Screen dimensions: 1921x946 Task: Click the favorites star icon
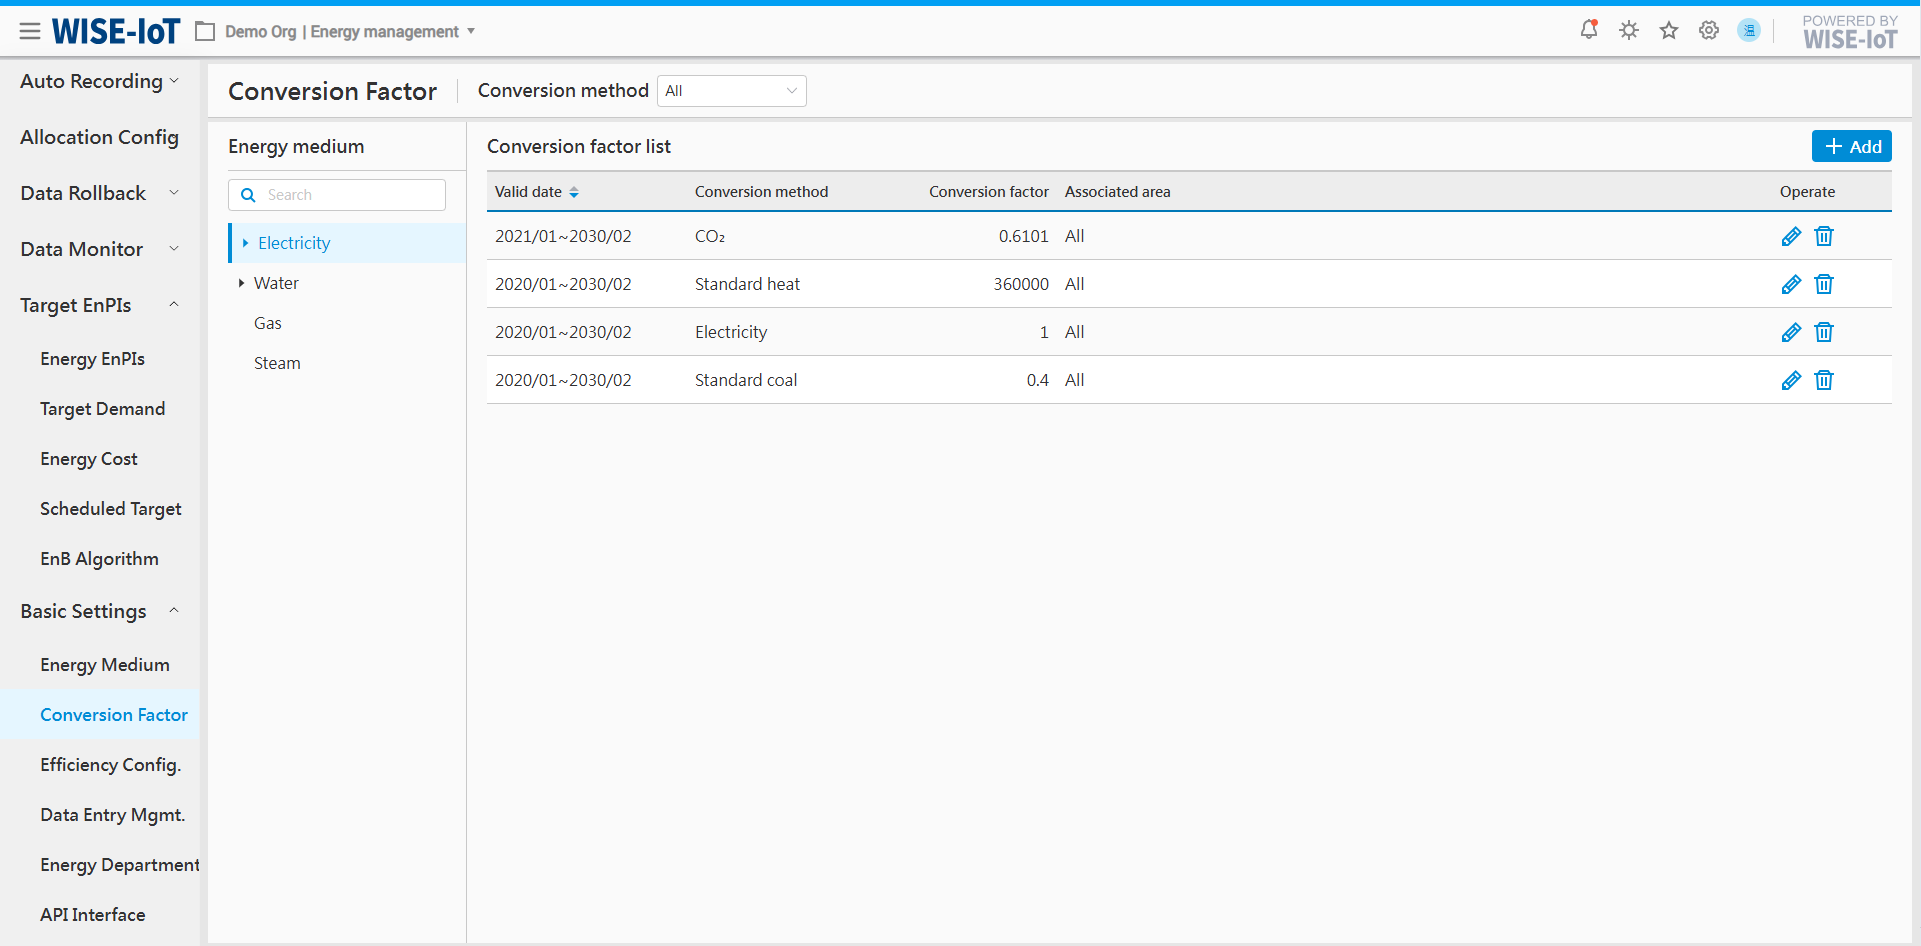tap(1669, 30)
